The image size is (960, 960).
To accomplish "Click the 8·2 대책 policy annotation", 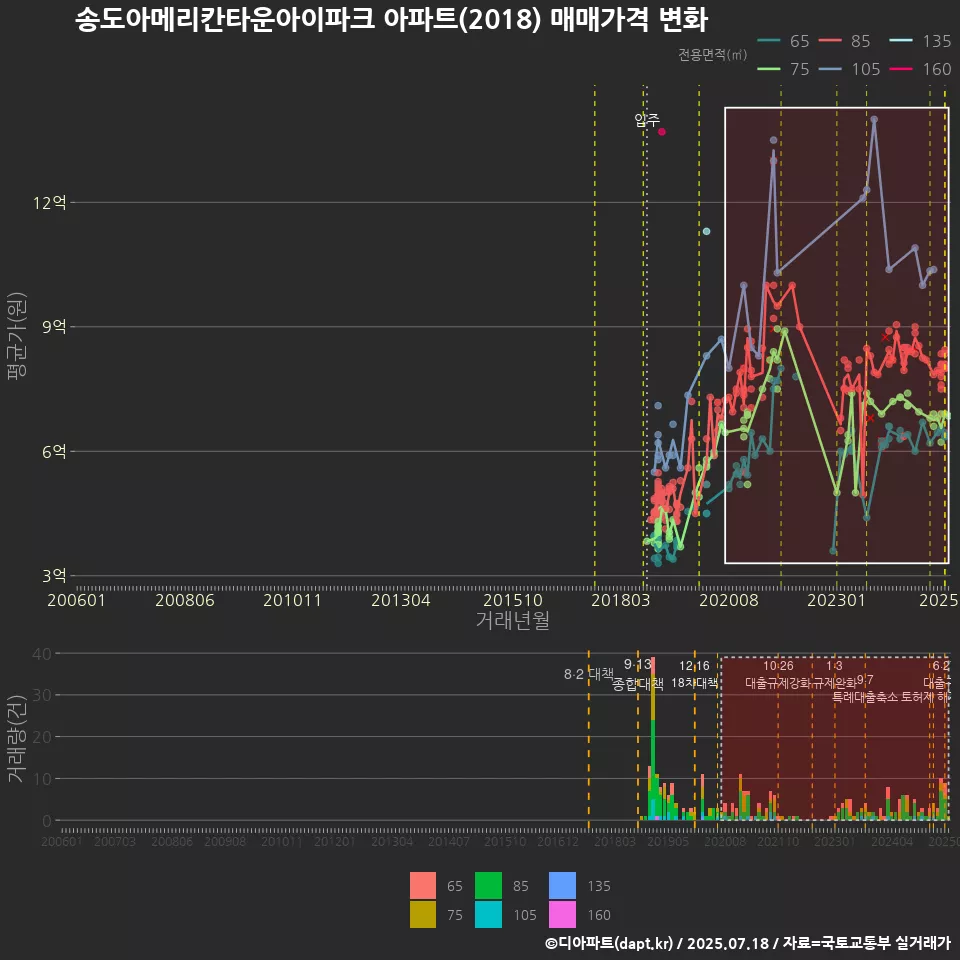I will point(588,674).
